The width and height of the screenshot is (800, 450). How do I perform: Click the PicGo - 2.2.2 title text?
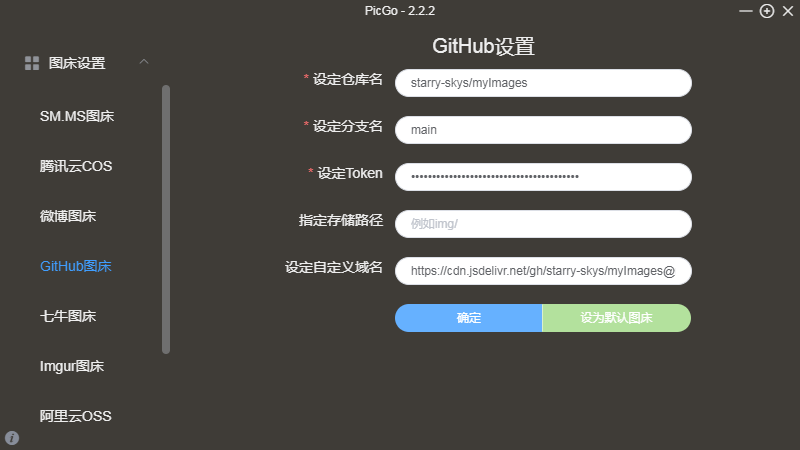click(399, 11)
